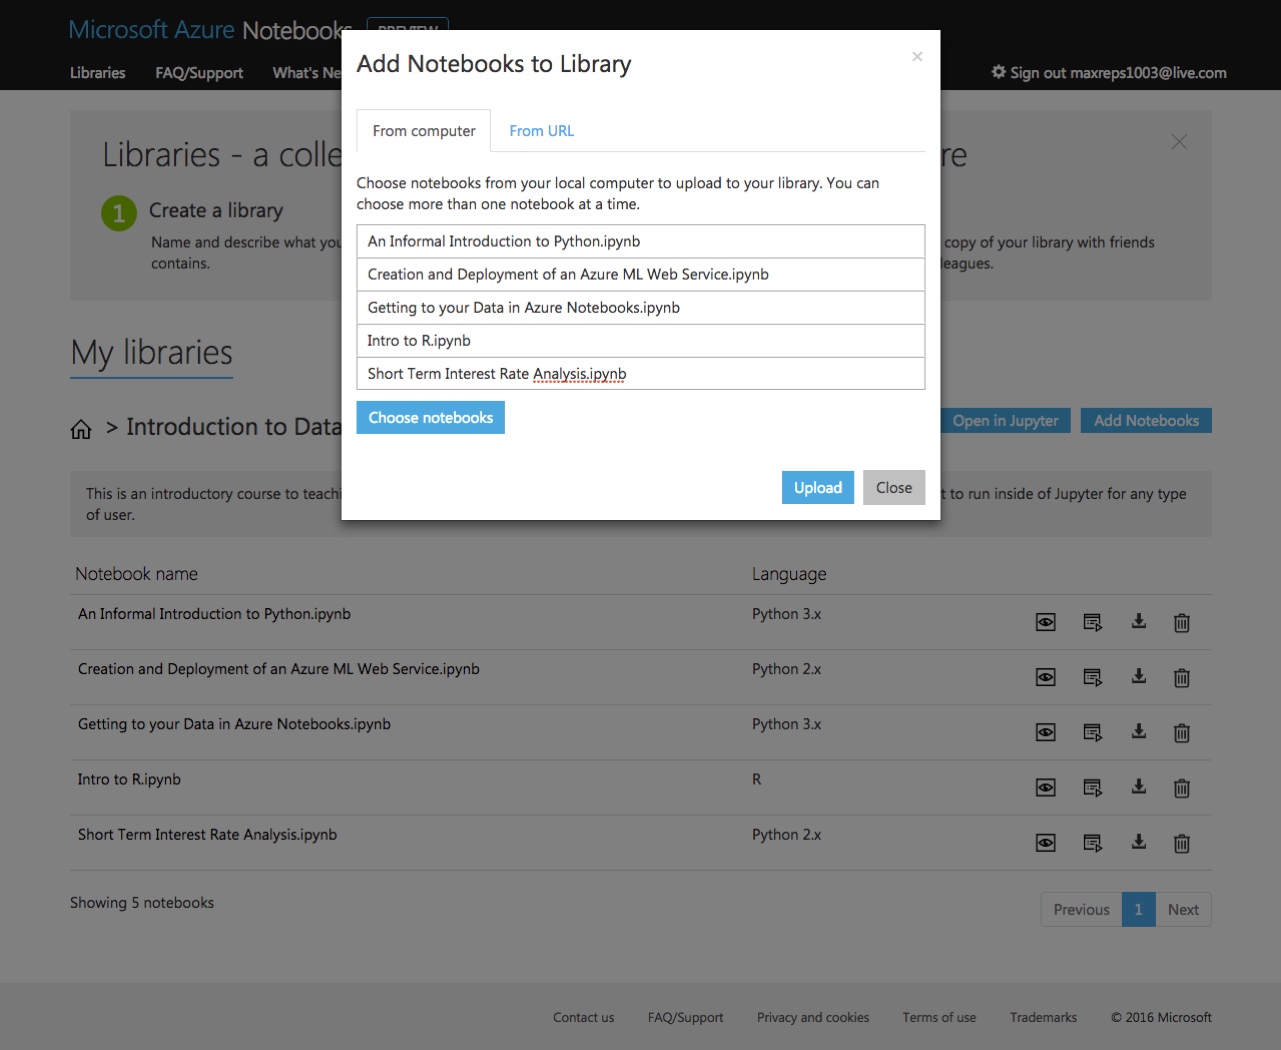1281x1050 pixels.
Task: Open the FAQ/Support footer link
Action: click(x=685, y=1018)
